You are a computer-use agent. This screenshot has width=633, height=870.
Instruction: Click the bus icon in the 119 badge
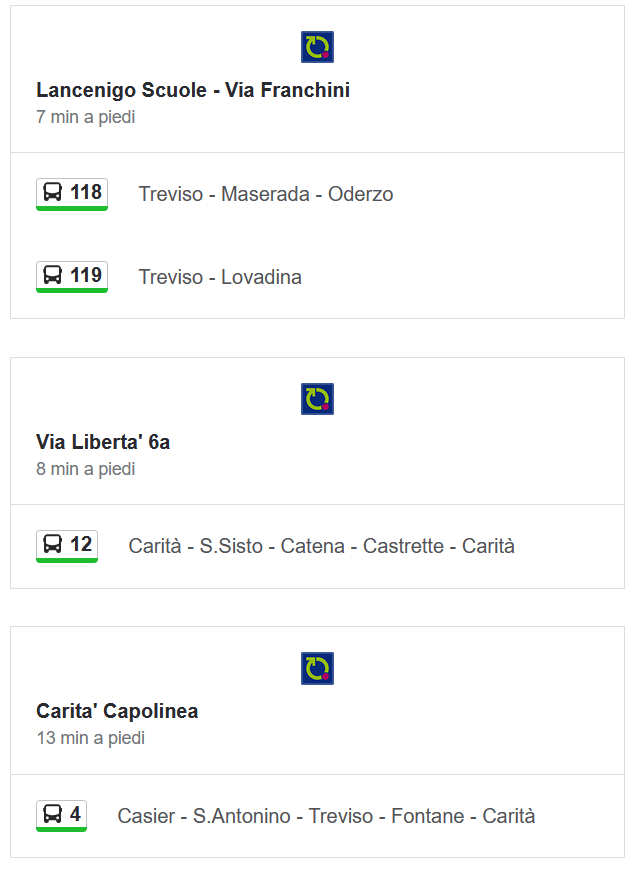click(x=53, y=275)
